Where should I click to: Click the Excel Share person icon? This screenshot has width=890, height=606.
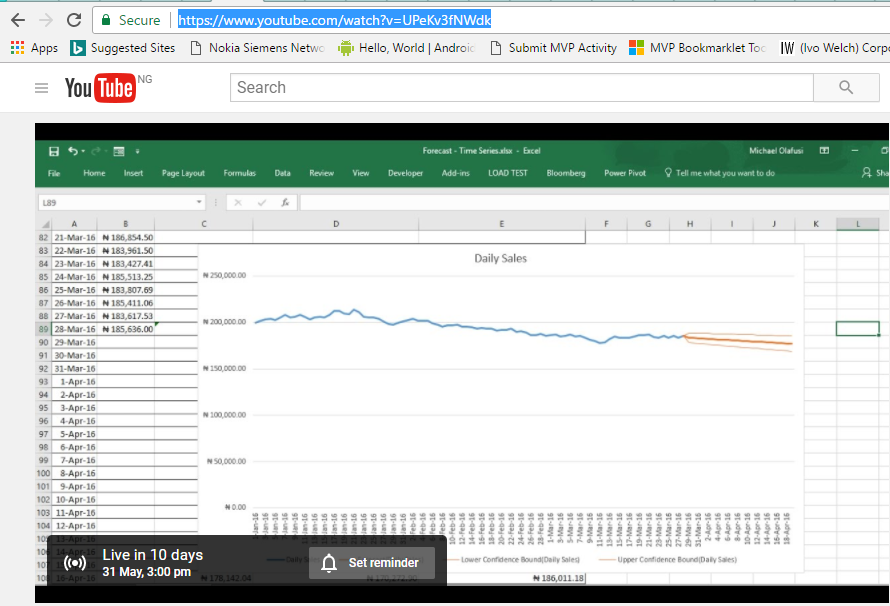click(x=866, y=172)
